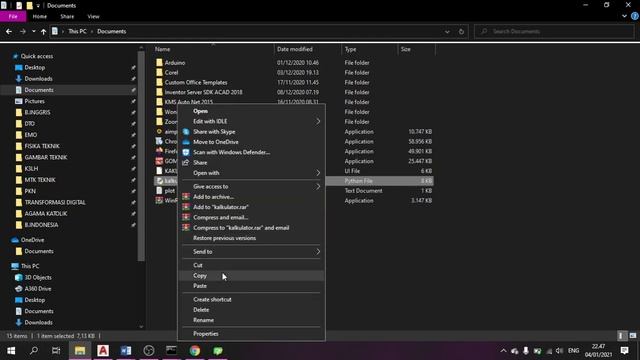640x360 pixels.
Task: Open Windows Start menu
Action: click(11, 351)
